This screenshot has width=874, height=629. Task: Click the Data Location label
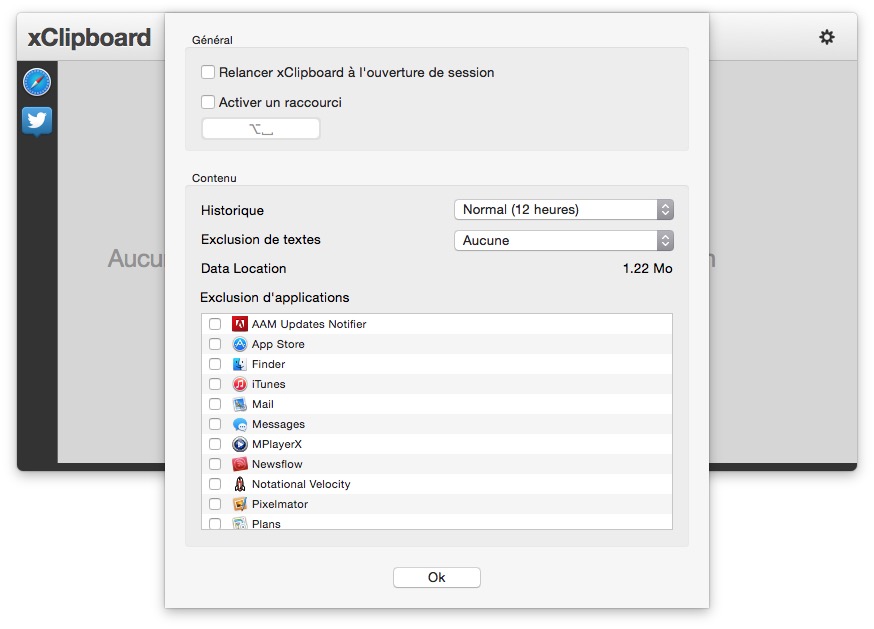click(244, 269)
